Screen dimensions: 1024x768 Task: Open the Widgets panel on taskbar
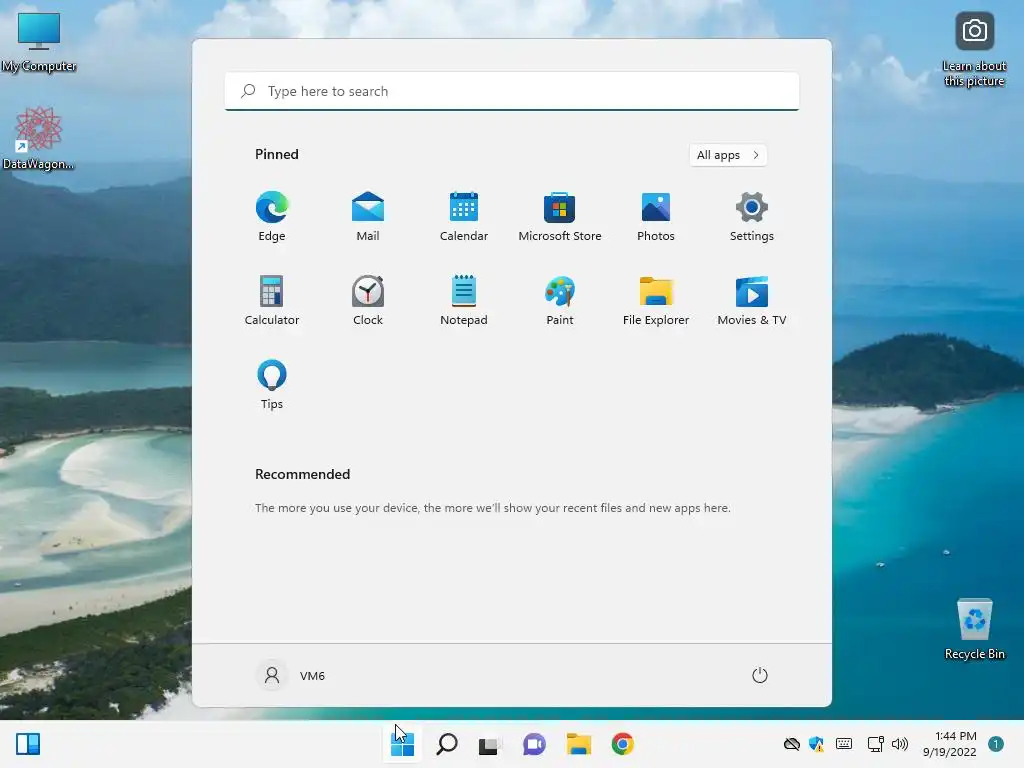tap(28, 744)
